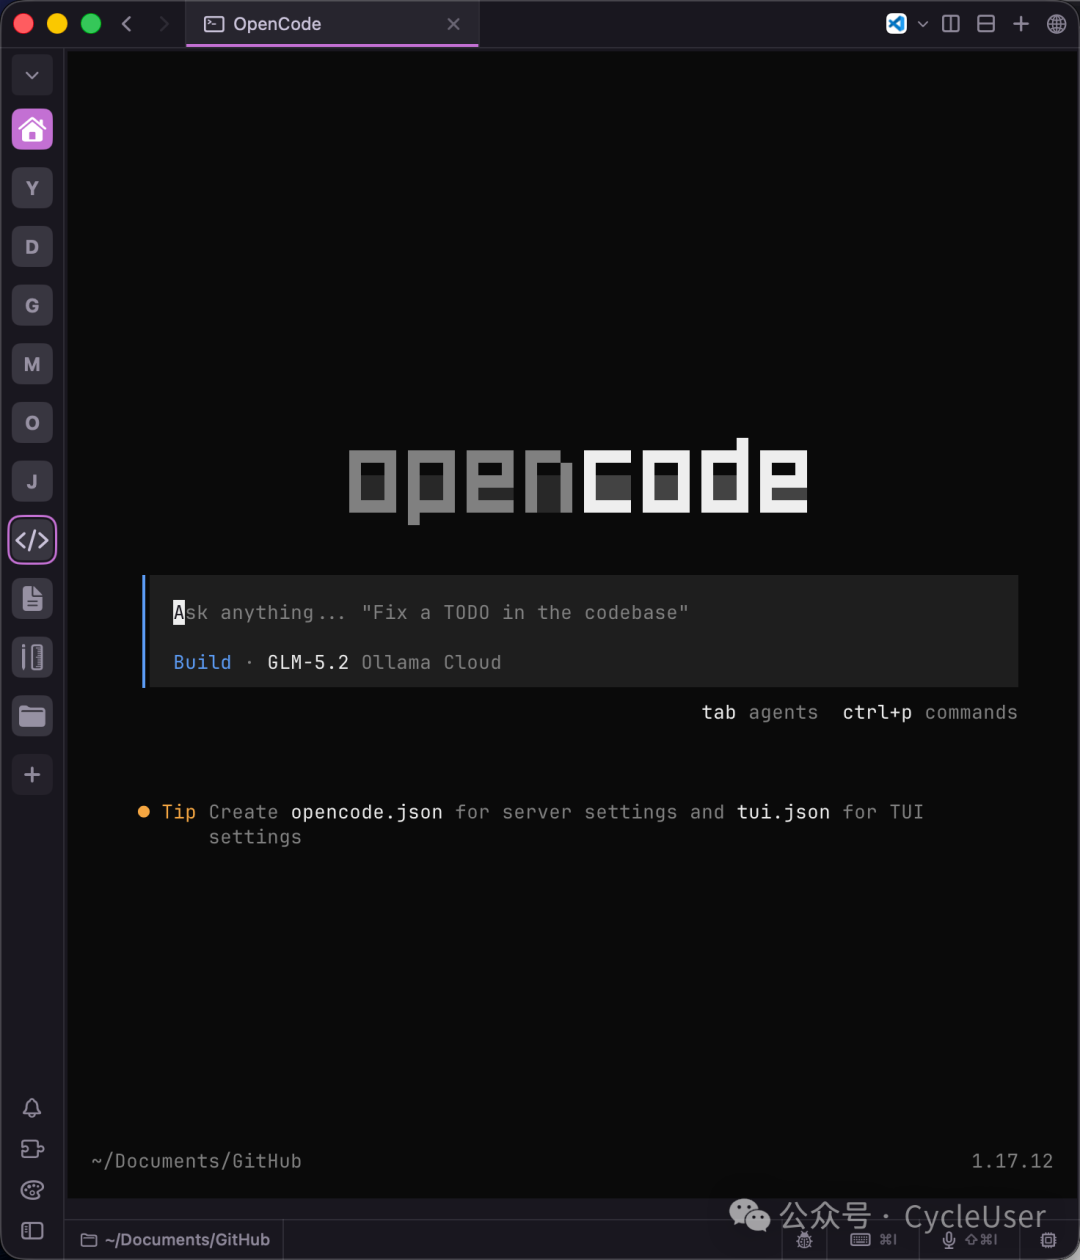The height and width of the screenshot is (1260, 1080).
Task: Toggle the sidebar panel icon at bottom
Action: pyautogui.click(x=32, y=1231)
